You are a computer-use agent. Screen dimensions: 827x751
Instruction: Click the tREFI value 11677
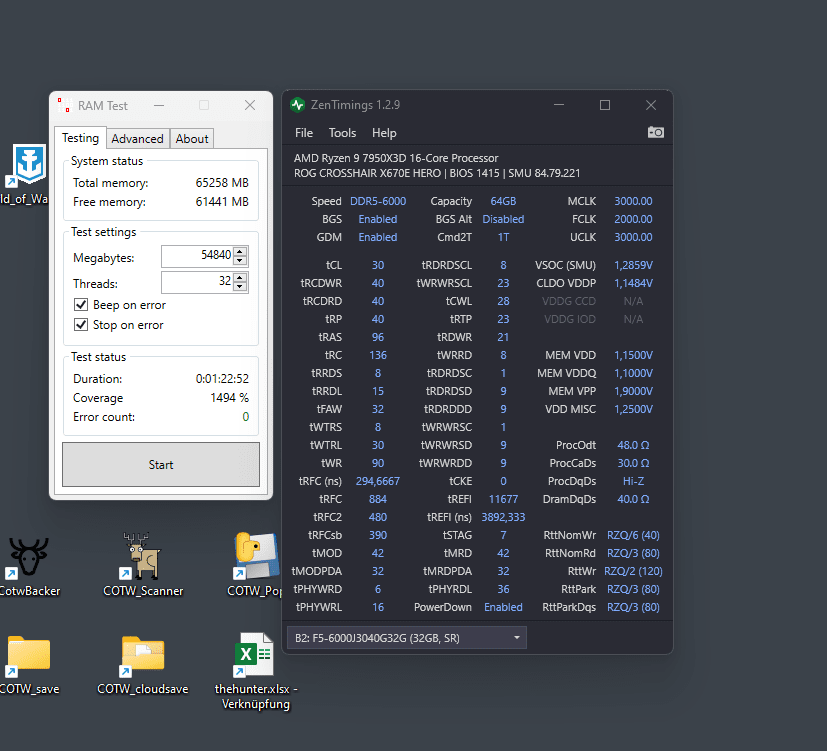(504, 499)
